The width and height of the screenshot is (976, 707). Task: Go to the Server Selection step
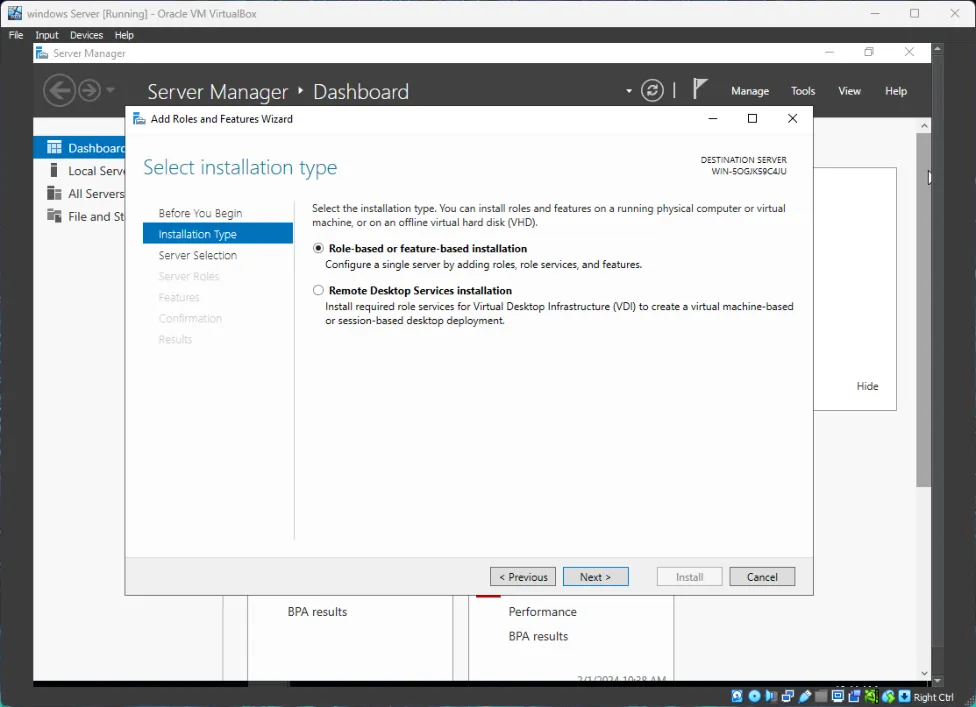pyautogui.click(x=197, y=255)
